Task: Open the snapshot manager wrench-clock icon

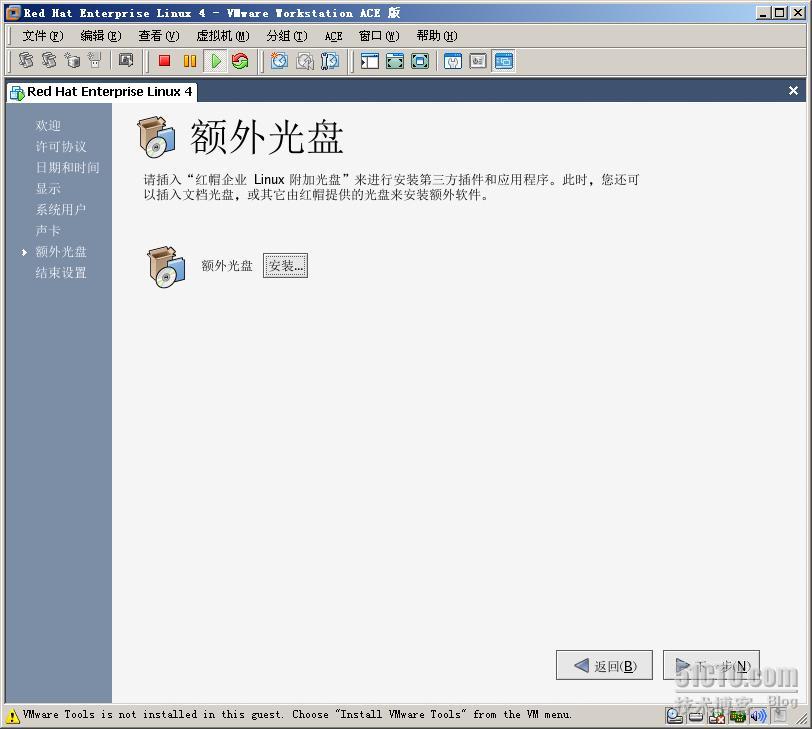Action: pos(329,61)
